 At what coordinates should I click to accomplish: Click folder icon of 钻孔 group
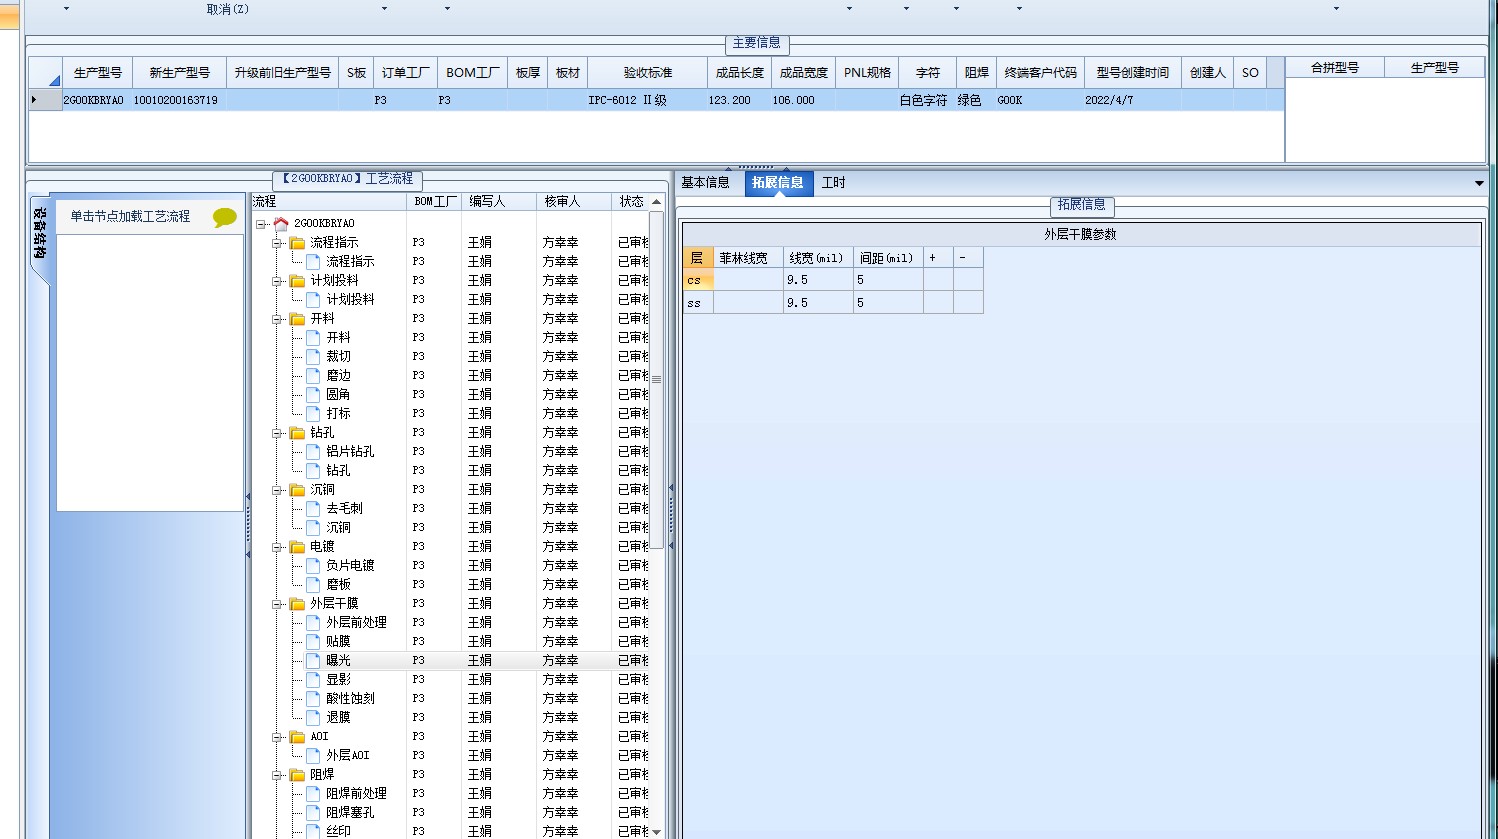click(297, 432)
